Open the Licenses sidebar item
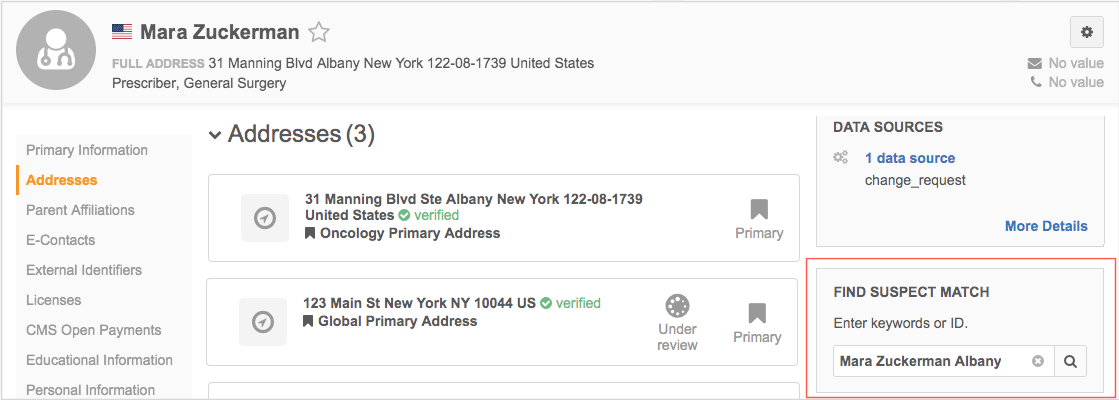Screen dimensions: 1119x400 tap(54, 300)
